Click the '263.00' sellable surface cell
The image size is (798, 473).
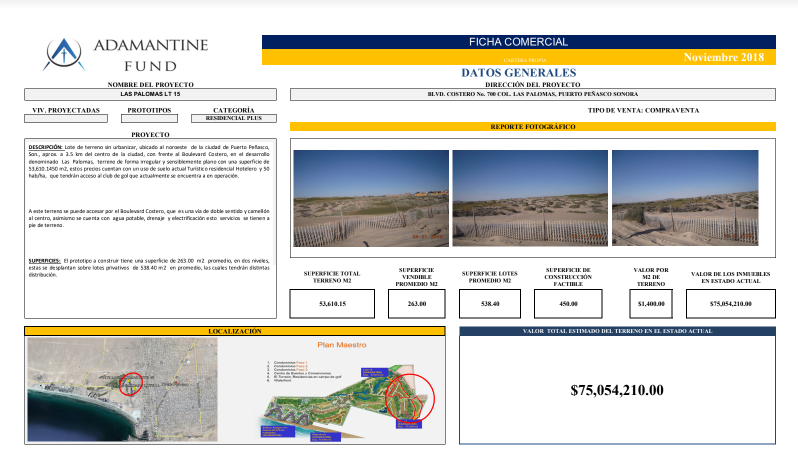pos(417,304)
